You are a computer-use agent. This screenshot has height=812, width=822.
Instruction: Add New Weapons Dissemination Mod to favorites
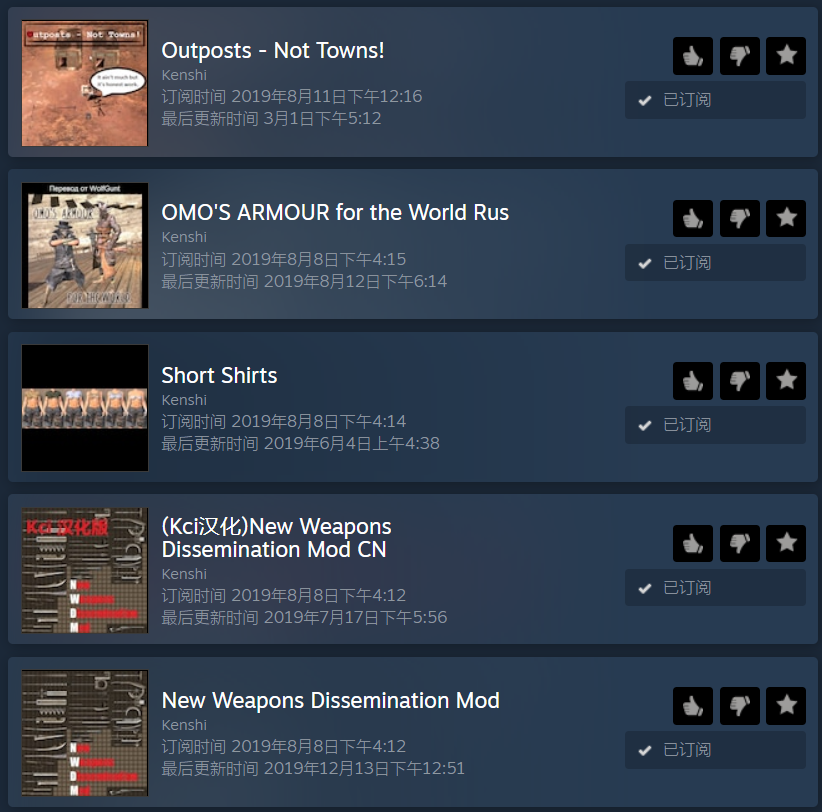click(x=785, y=706)
